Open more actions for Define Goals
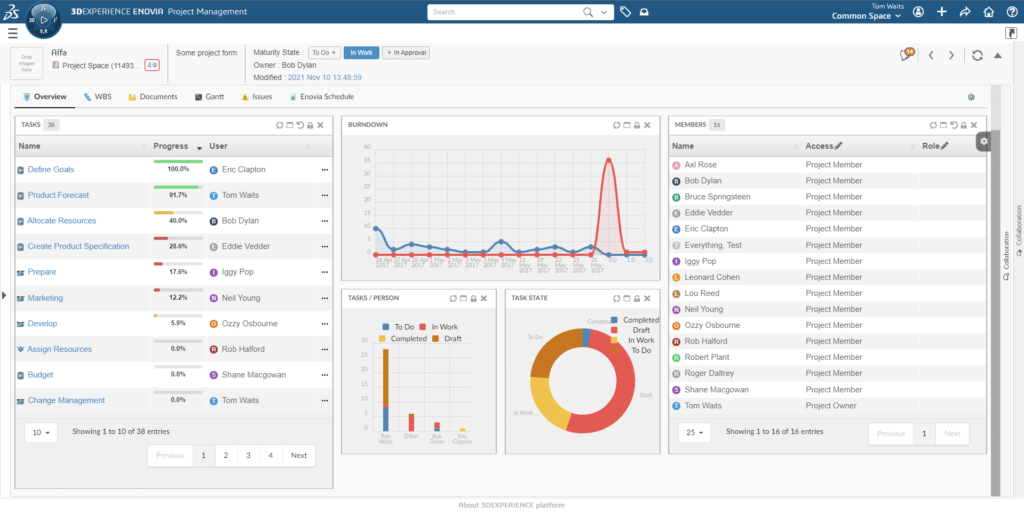Image resolution: width=1024 pixels, height=515 pixels. click(325, 170)
